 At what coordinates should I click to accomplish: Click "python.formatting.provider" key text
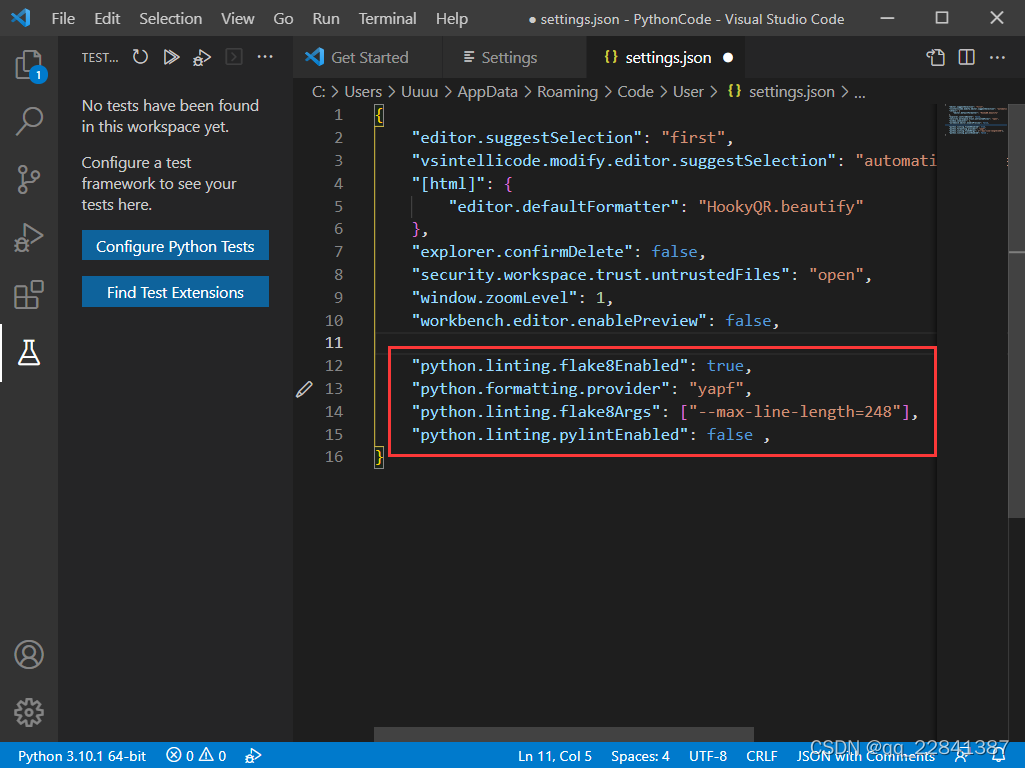coord(541,389)
